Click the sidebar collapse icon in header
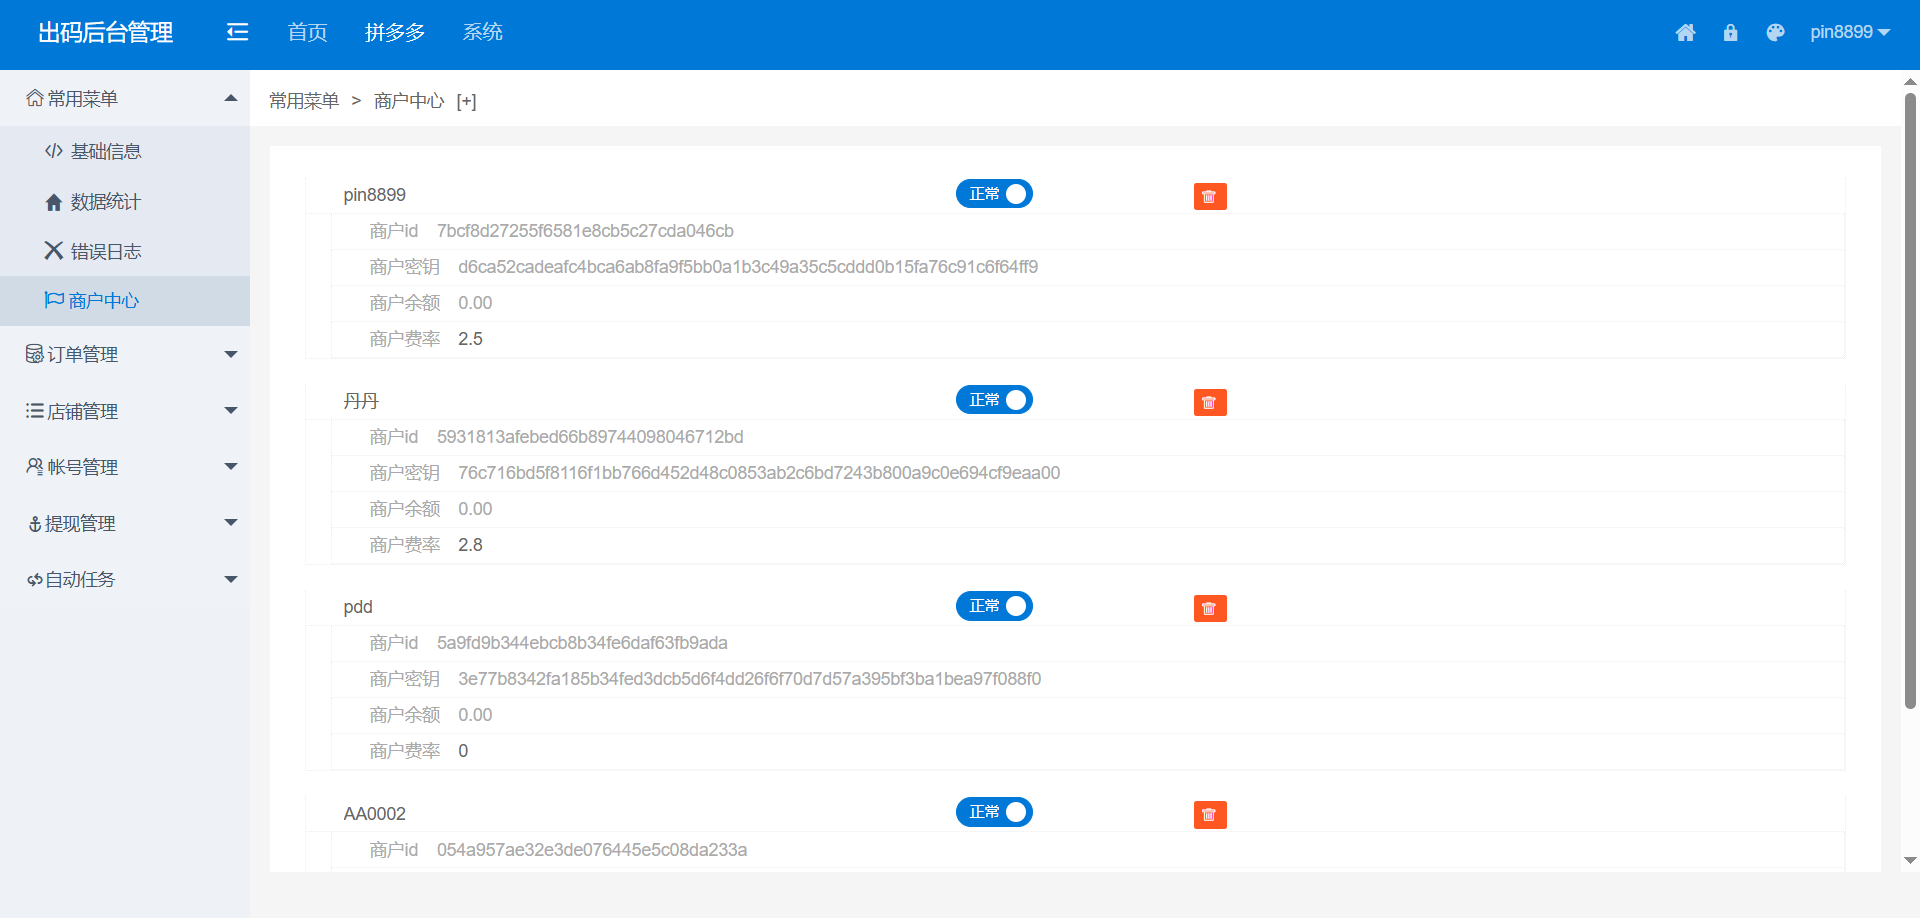The height and width of the screenshot is (918, 1920). click(x=237, y=33)
